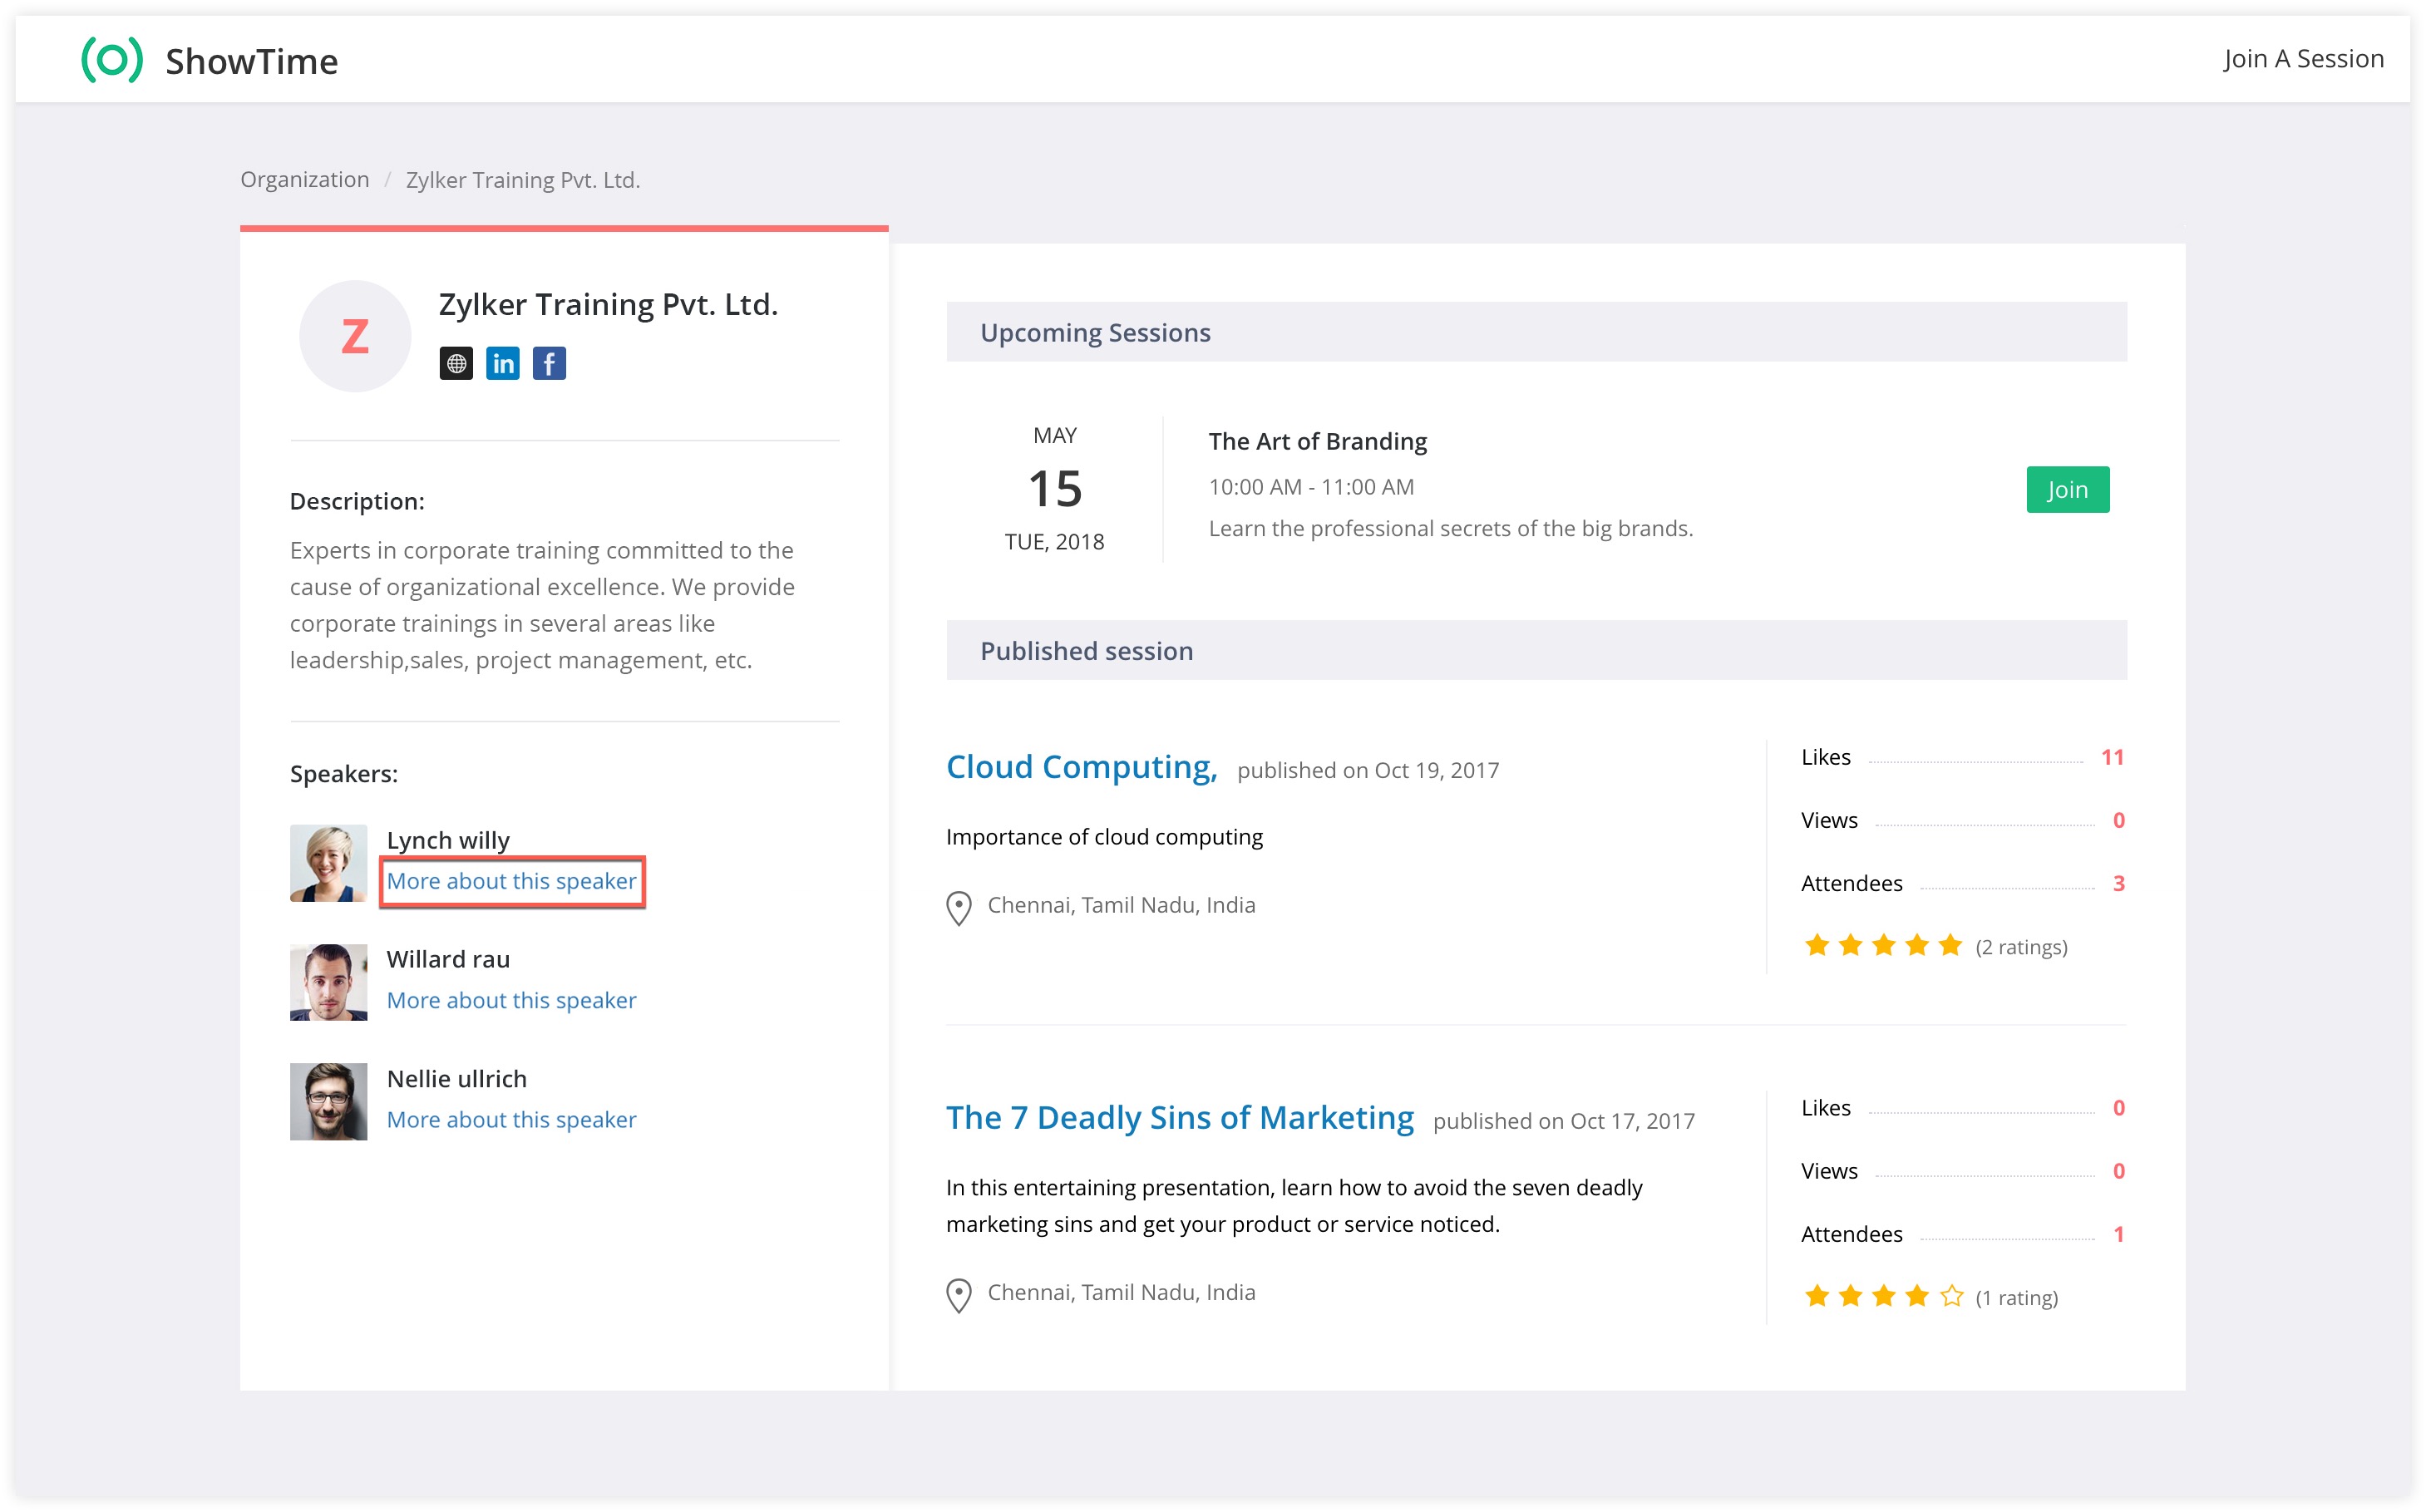The image size is (2426, 1512).
Task: Open the LinkedIn icon link
Action: (x=502, y=363)
